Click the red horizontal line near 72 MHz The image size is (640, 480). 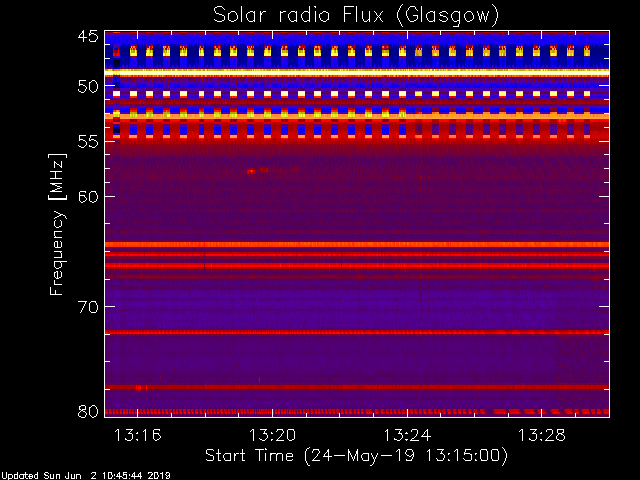[358, 332]
